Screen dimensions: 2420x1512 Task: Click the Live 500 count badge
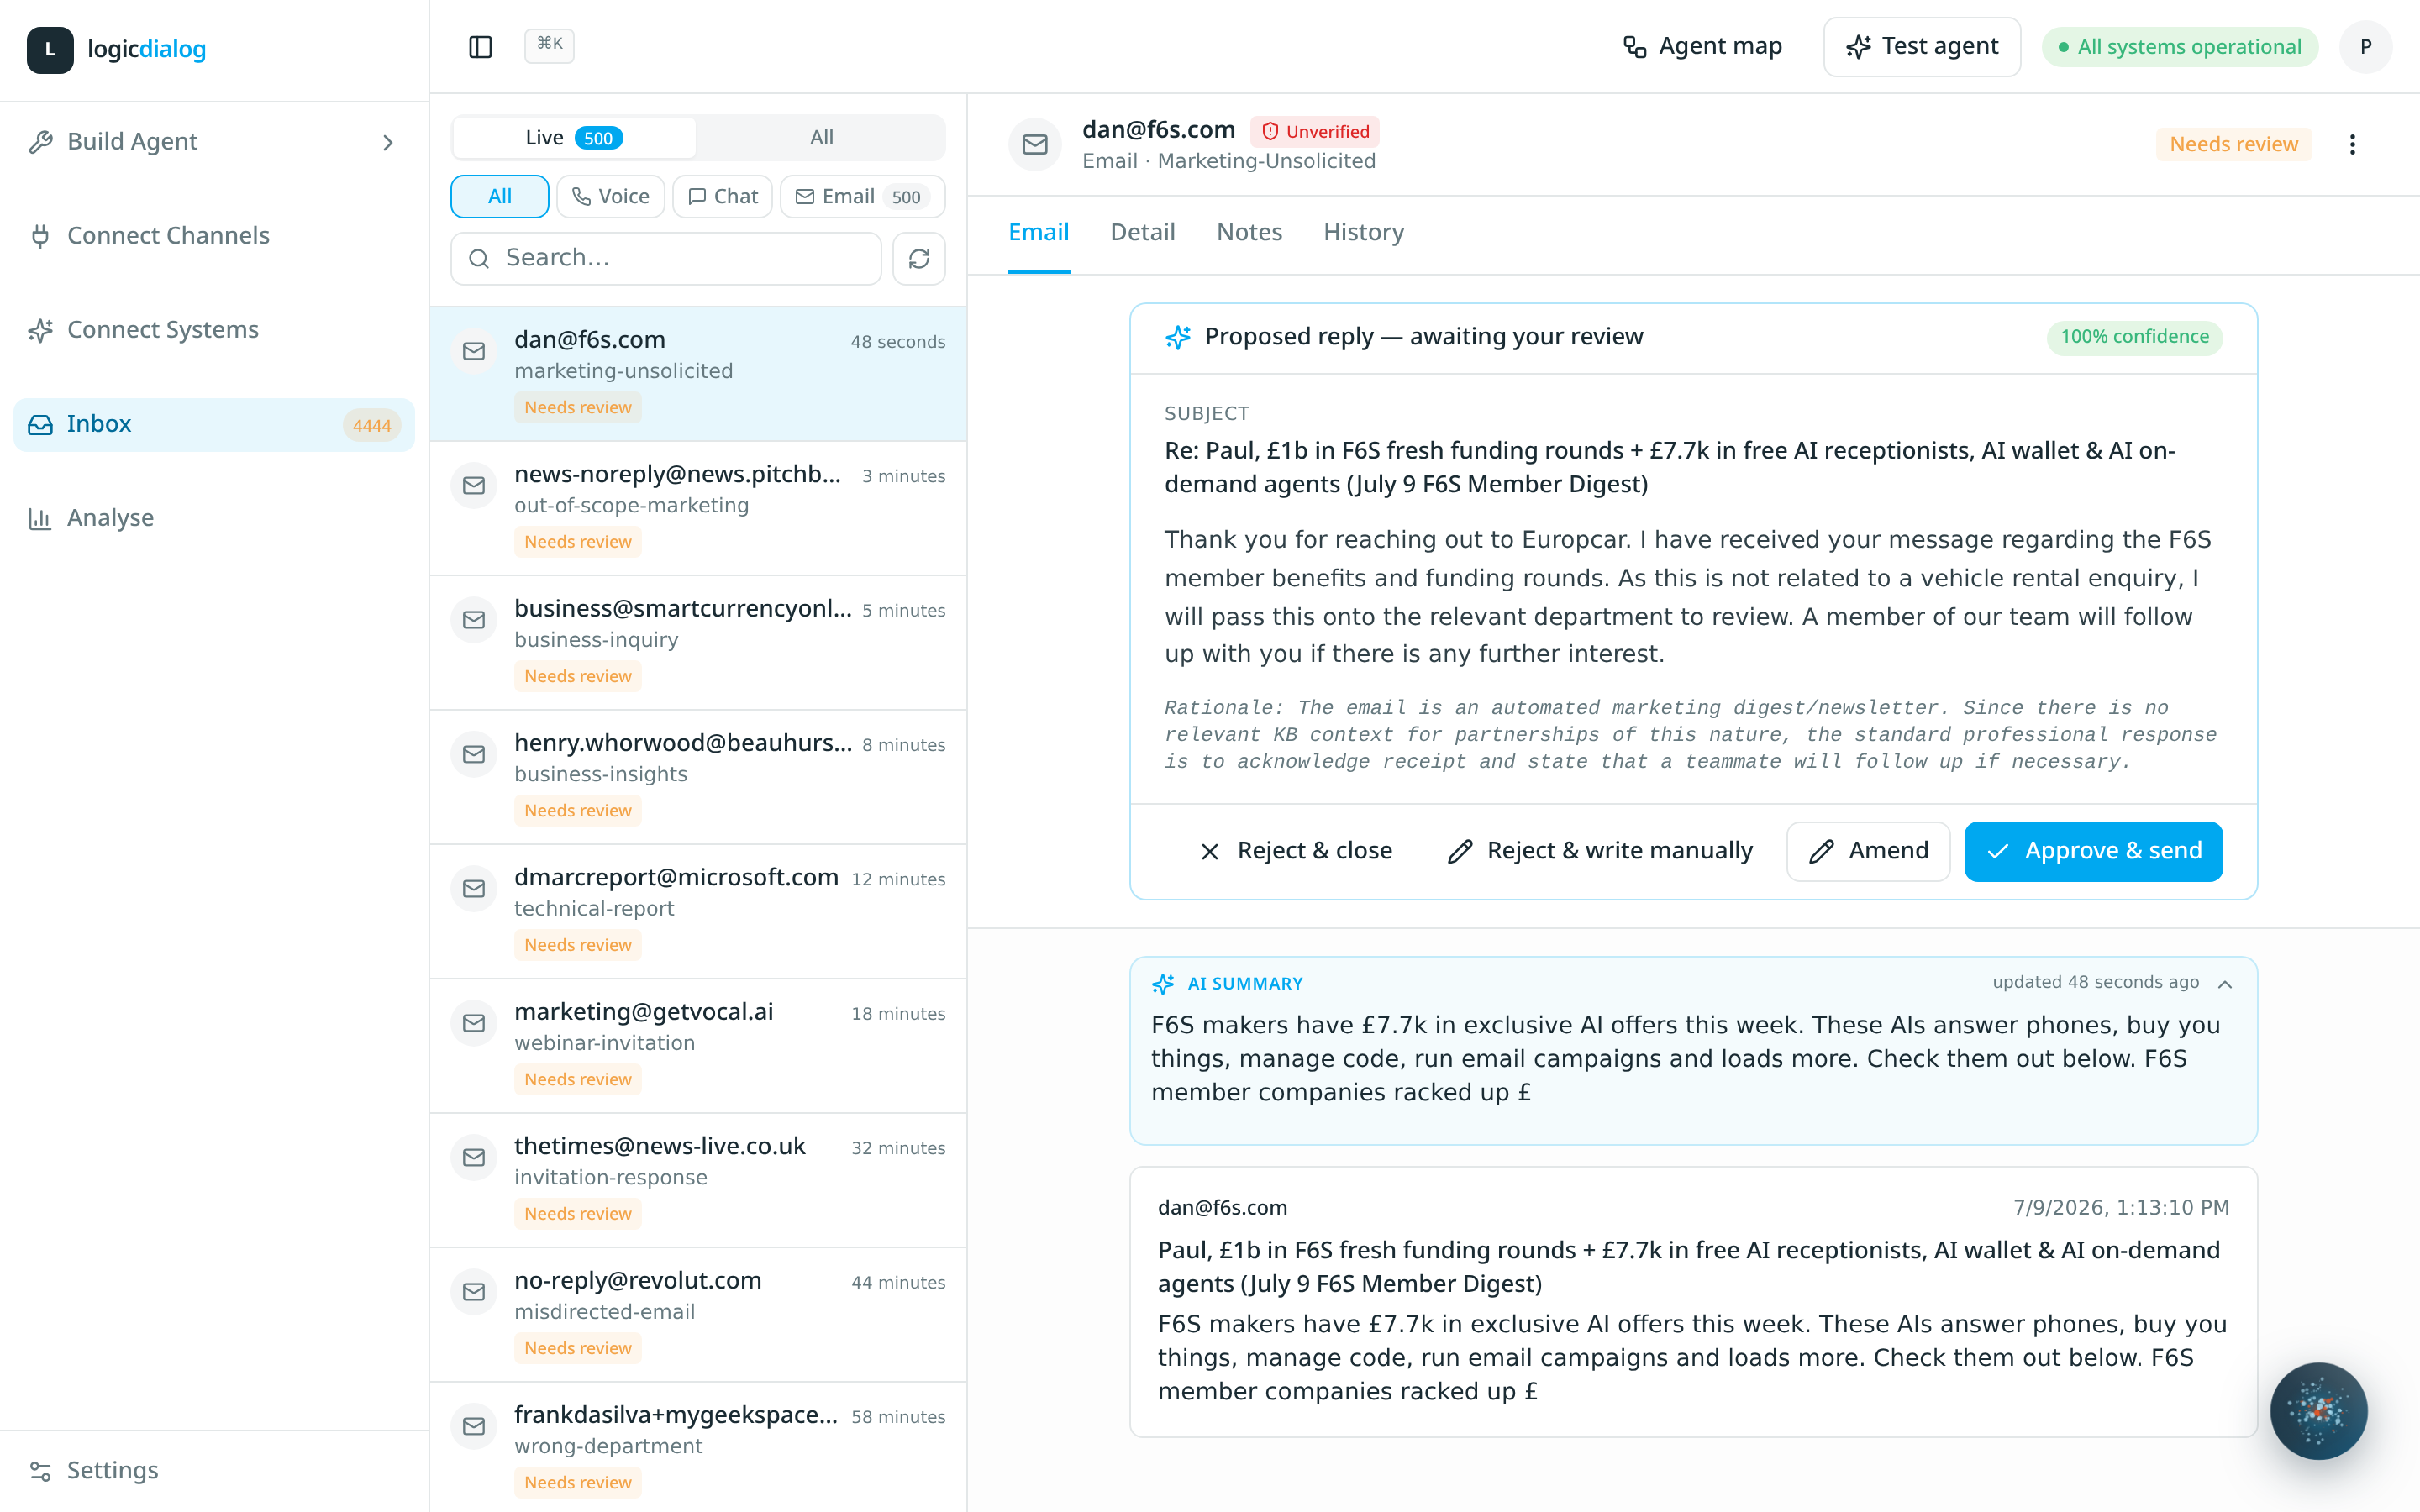(x=598, y=138)
